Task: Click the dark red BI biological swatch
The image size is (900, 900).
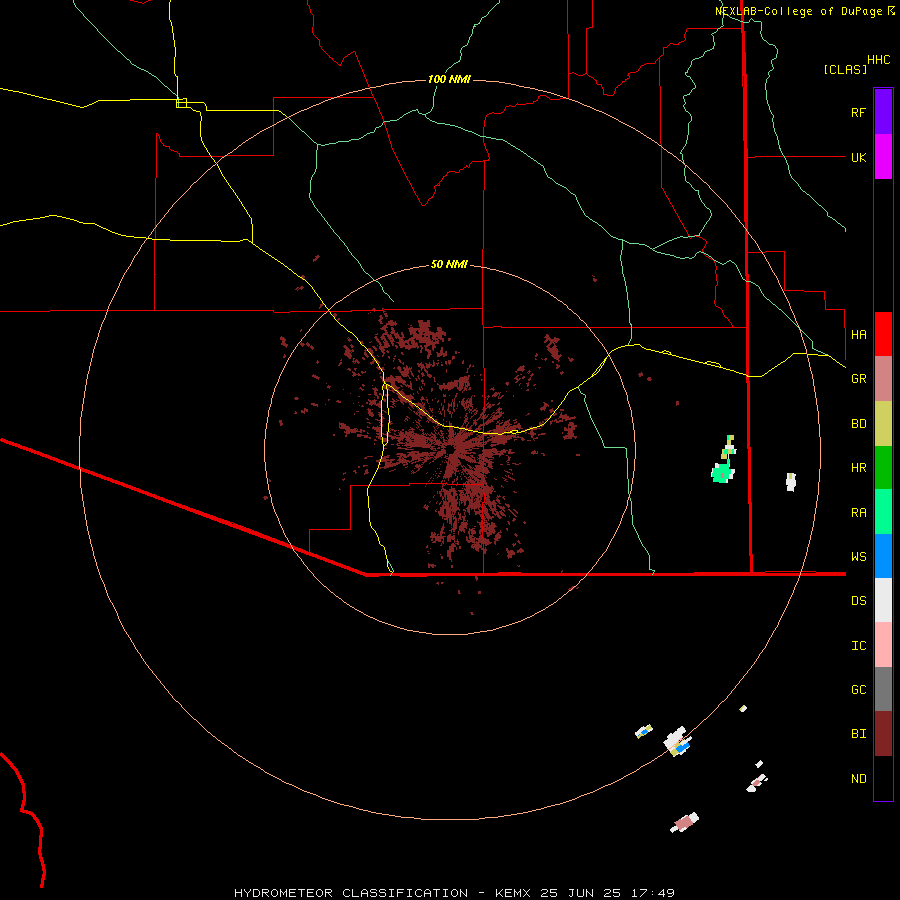Action: 883,734
